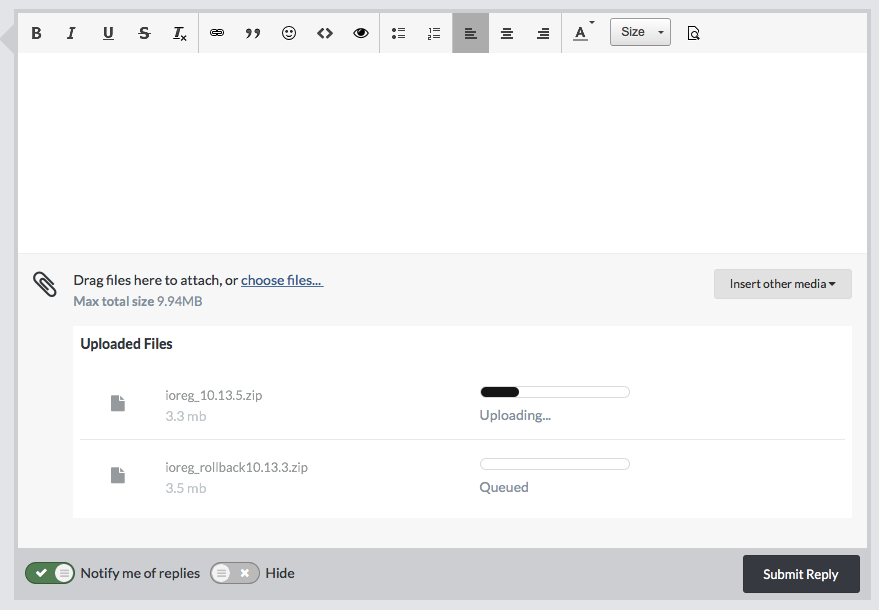This screenshot has height=610, width=879.
Task: Click file icon for ioreg_rollback10.13.3.zip
Action: pos(118,475)
